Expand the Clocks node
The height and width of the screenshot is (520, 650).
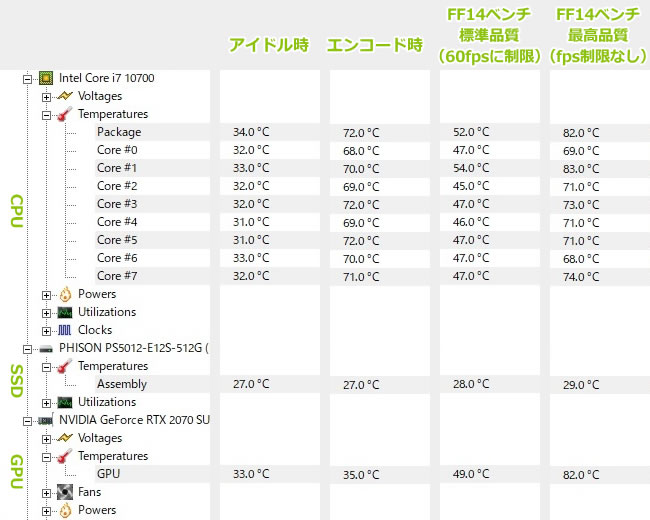coord(46,331)
